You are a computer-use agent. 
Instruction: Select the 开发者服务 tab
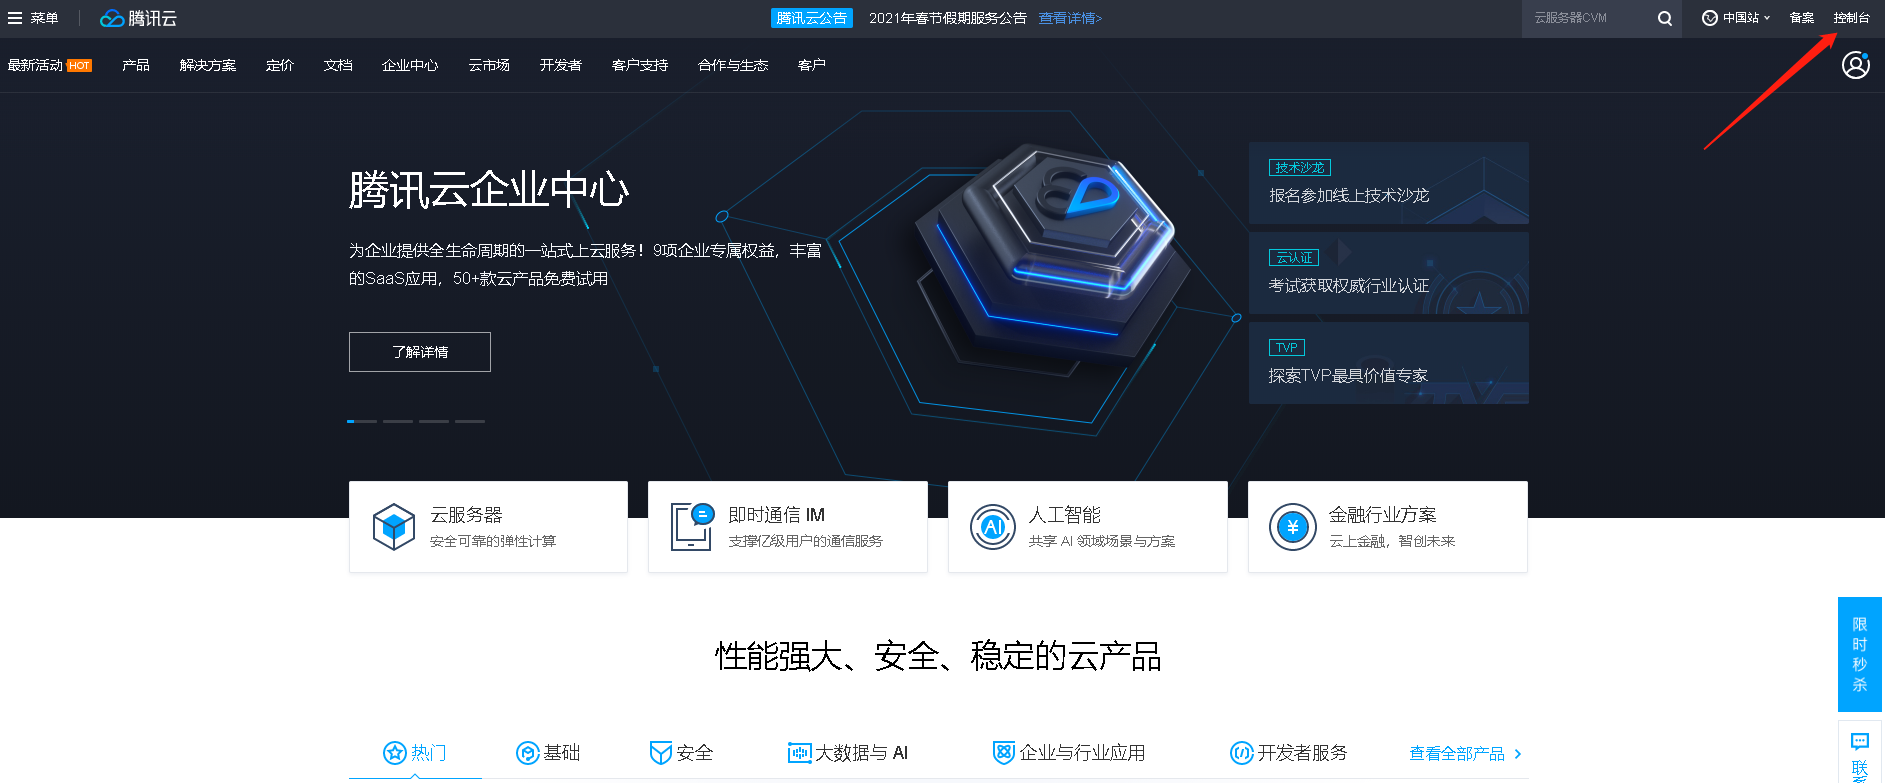[1289, 753]
